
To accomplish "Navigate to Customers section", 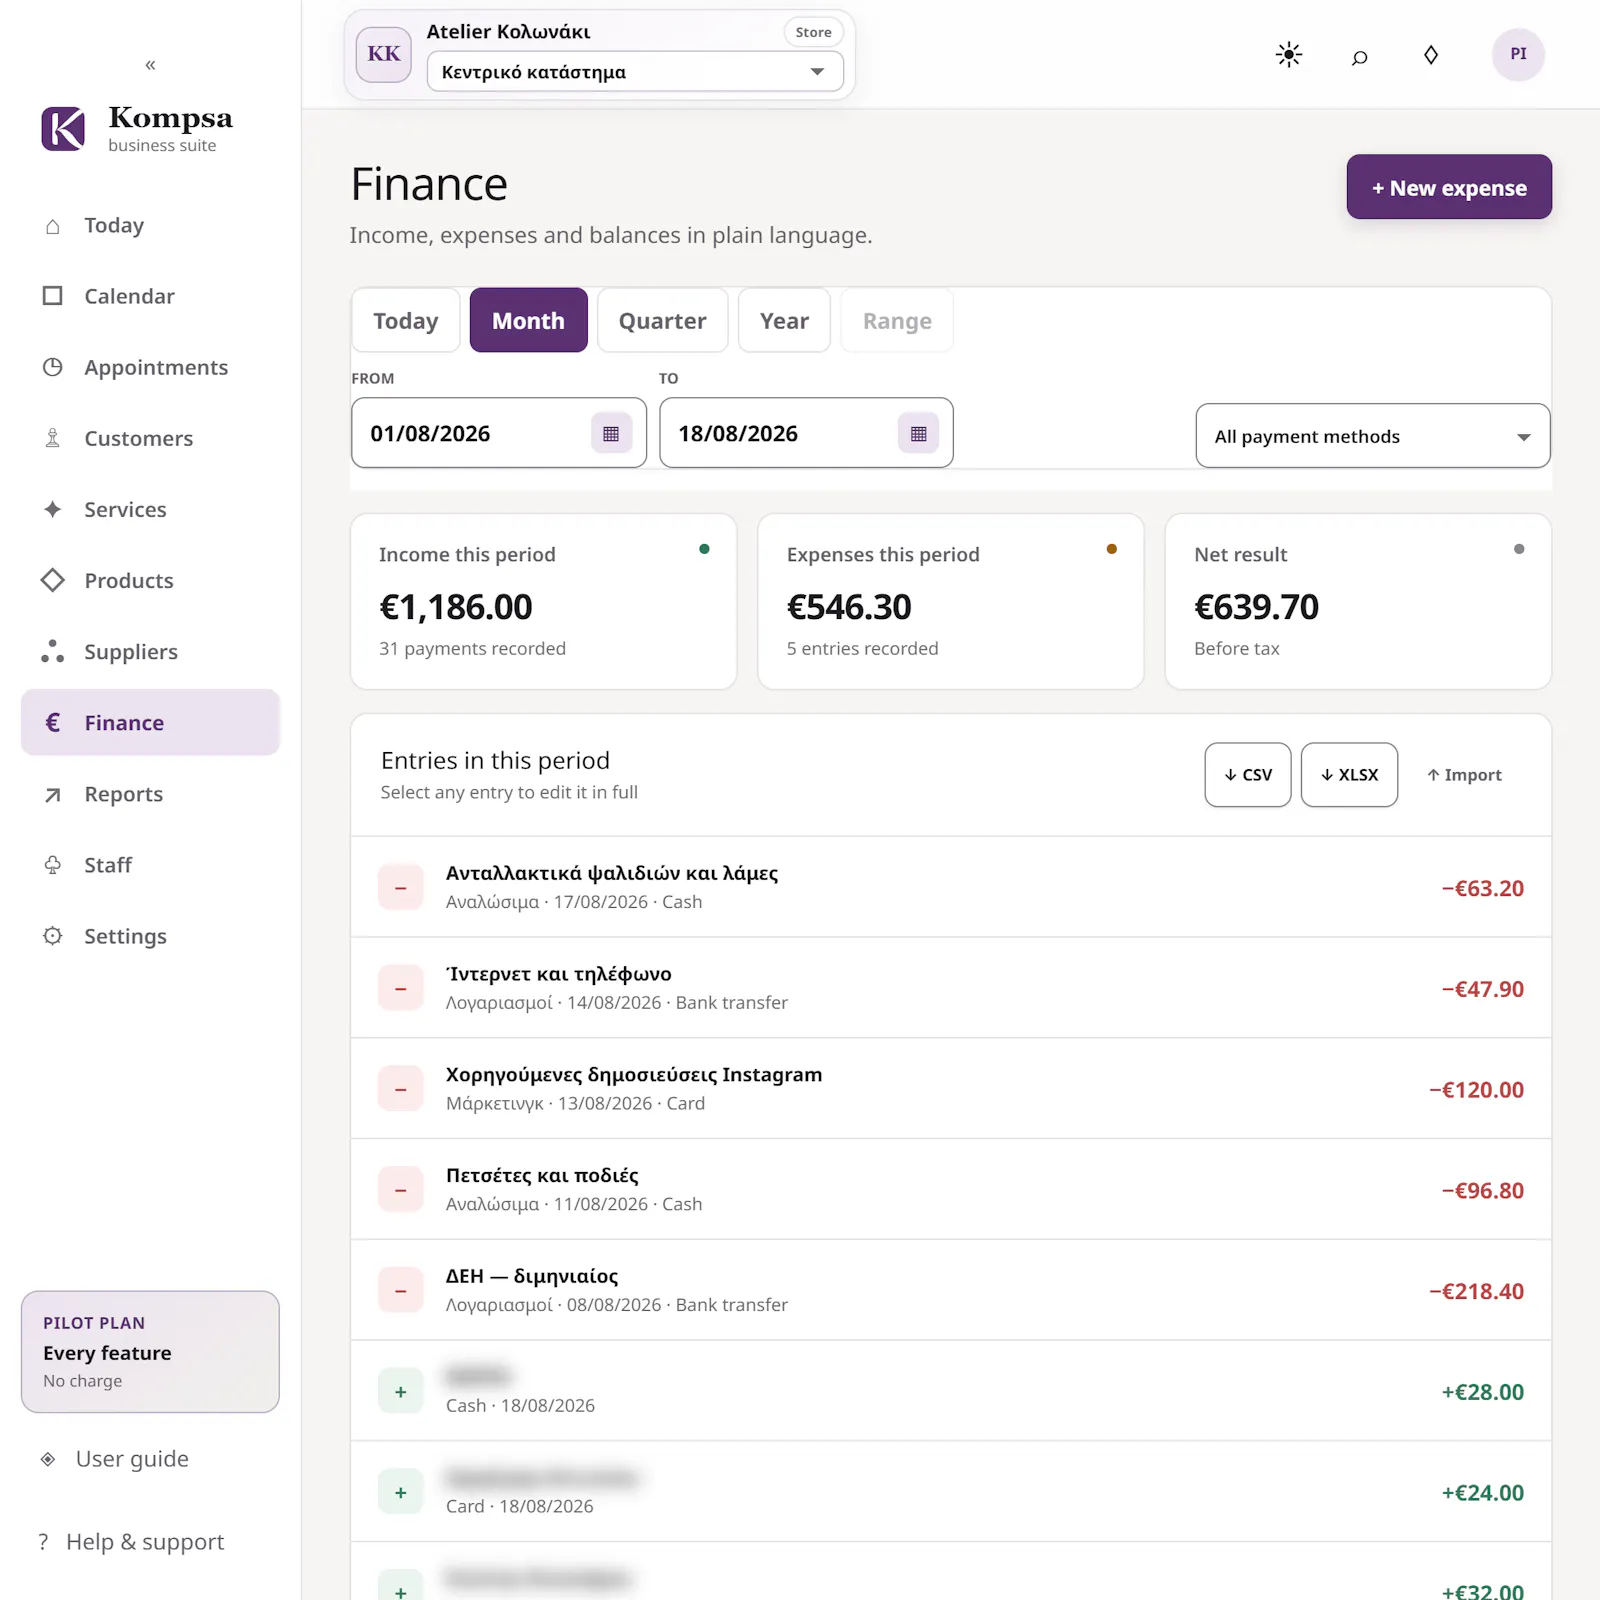I will [150, 438].
